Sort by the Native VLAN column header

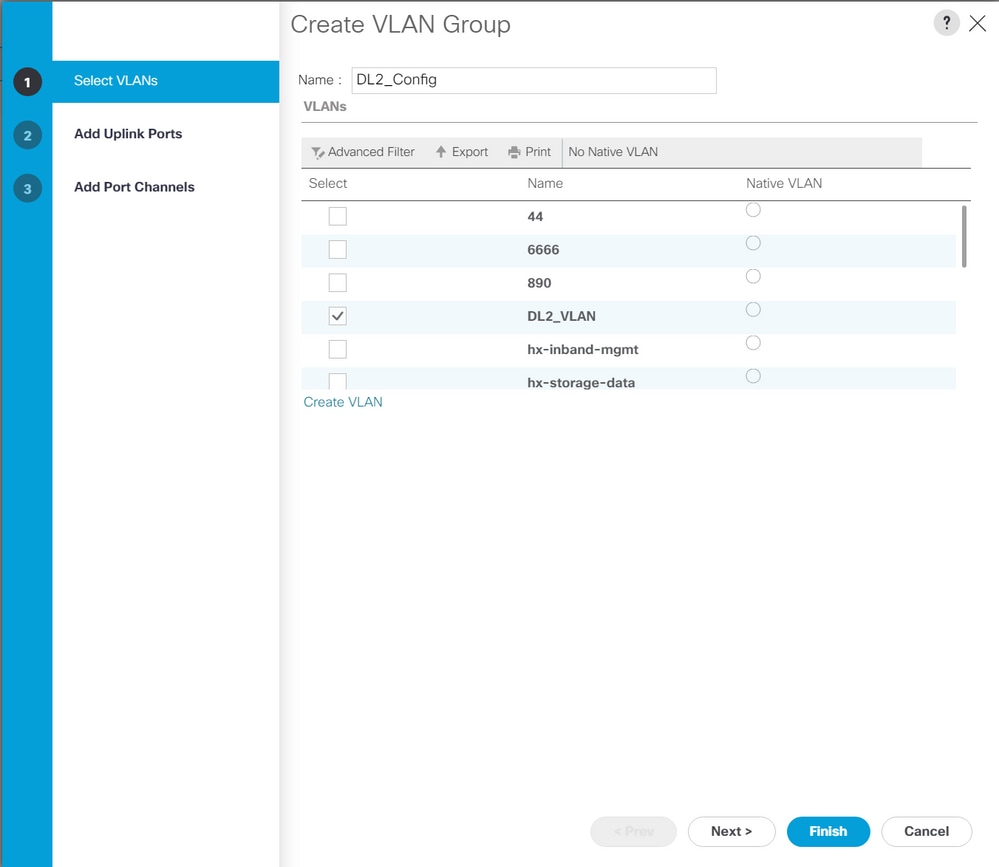click(x=784, y=183)
